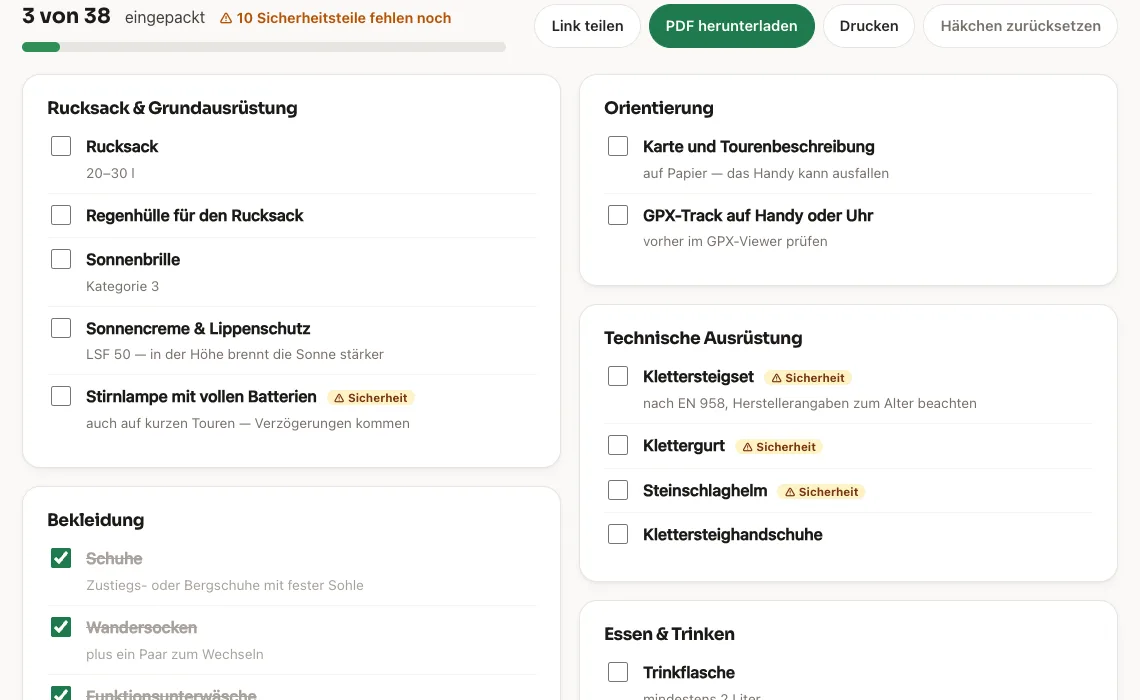Mark Sonnenbrille as packed
The width and height of the screenshot is (1140, 700).
pyautogui.click(x=61, y=259)
